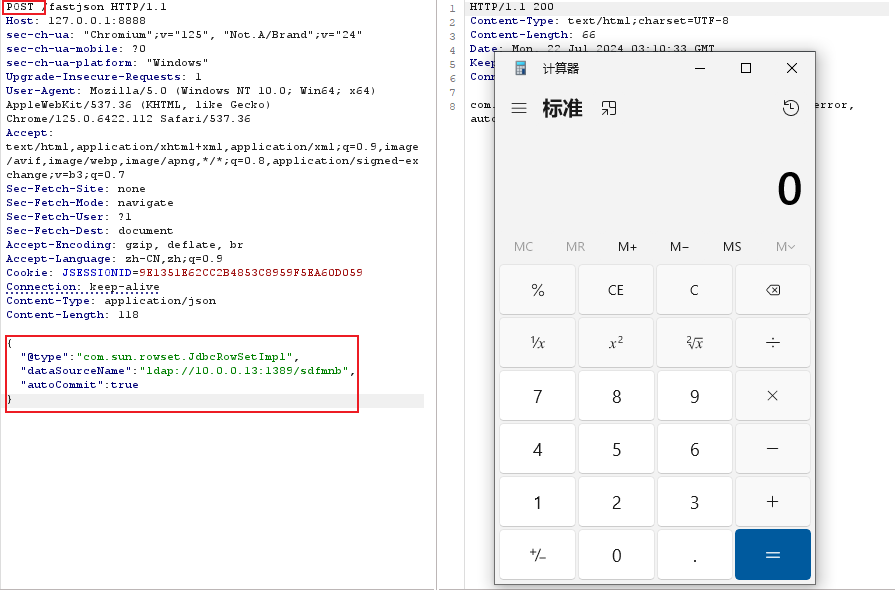Image resolution: width=895 pixels, height=590 pixels.
Task: Click the divide operator button
Action: [773, 342]
